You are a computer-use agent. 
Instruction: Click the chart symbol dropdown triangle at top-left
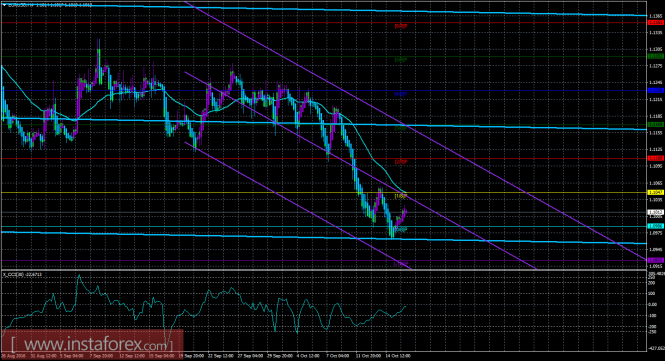5,5
